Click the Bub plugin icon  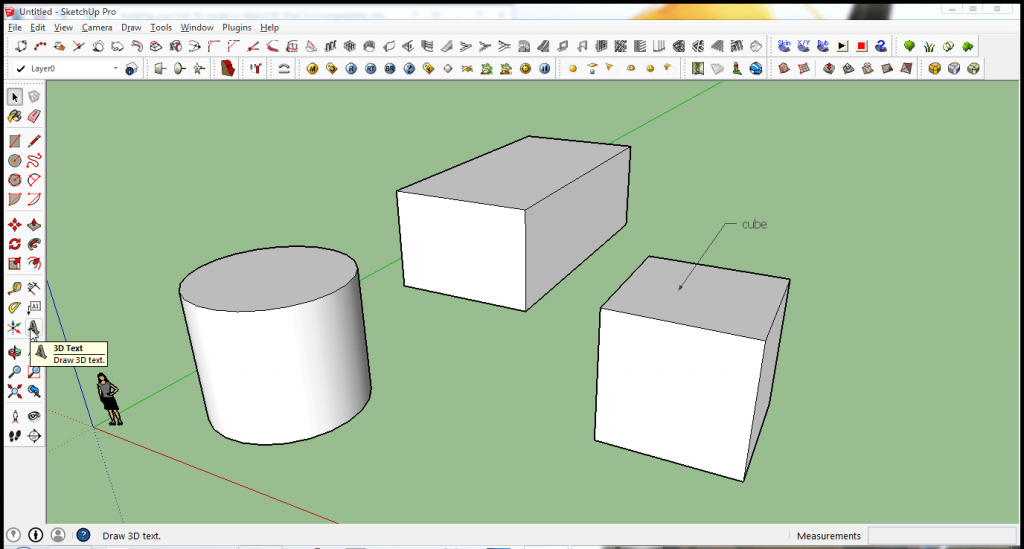pos(823,46)
